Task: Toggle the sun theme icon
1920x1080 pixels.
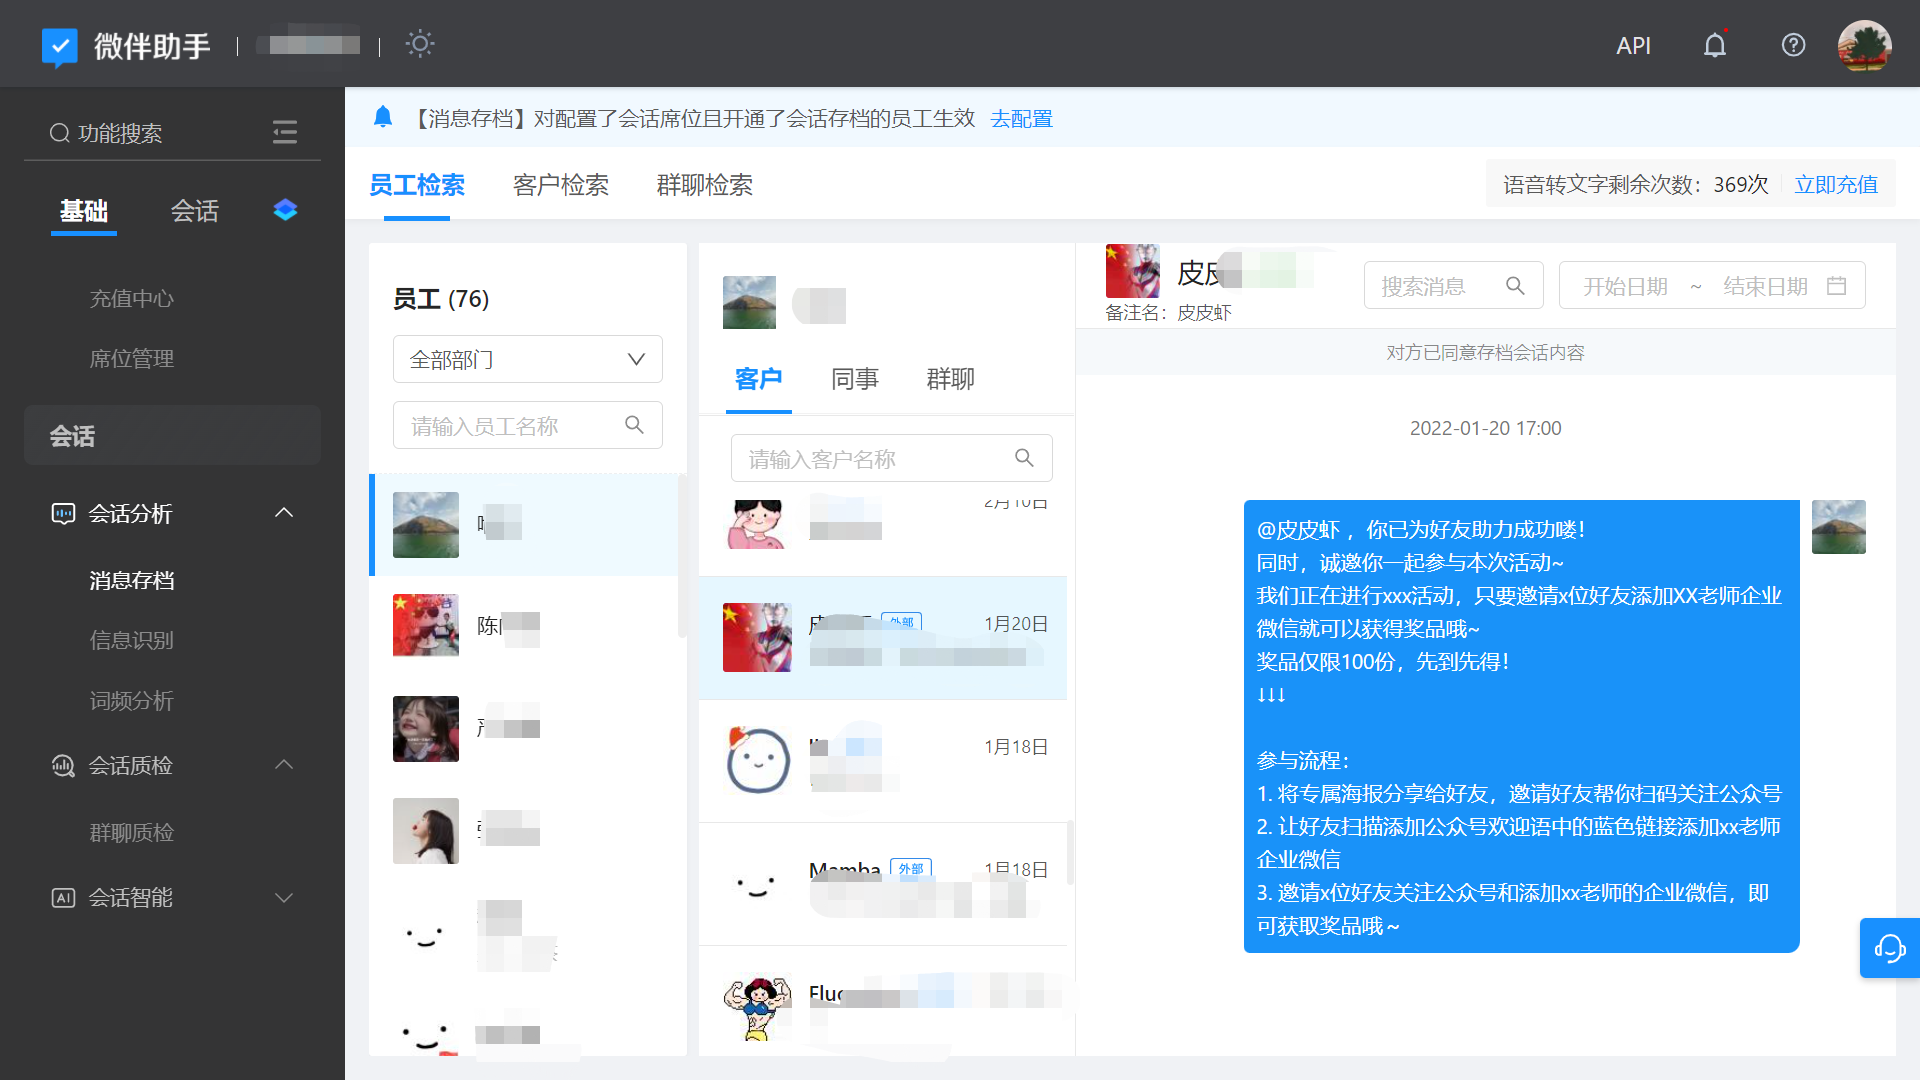Action: pyautogui.click(x=420, y=44)
